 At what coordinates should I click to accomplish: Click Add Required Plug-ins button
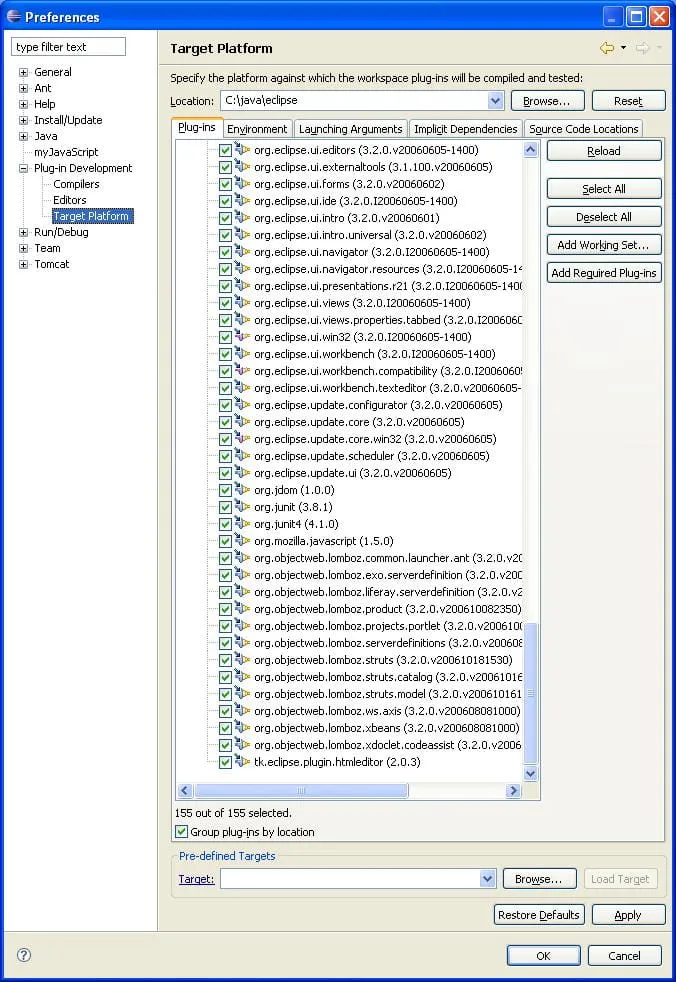(x=604, y=273)
